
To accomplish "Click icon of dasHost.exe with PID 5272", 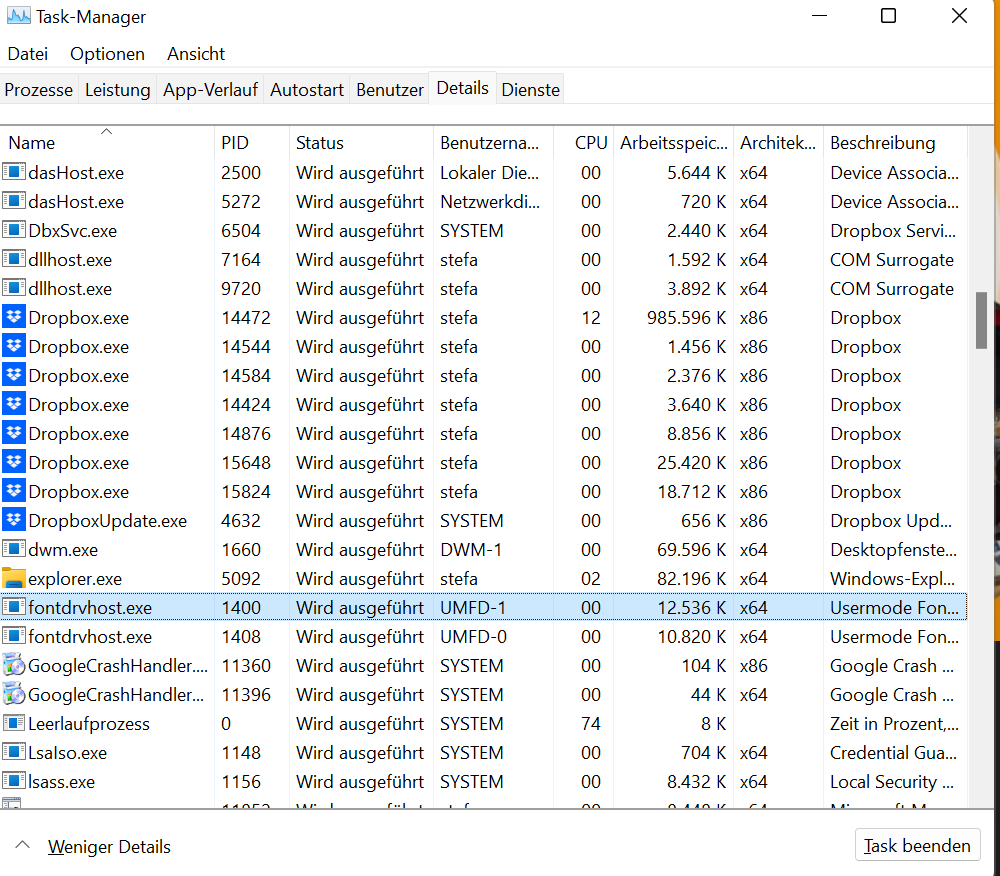I will pos(13,201).
